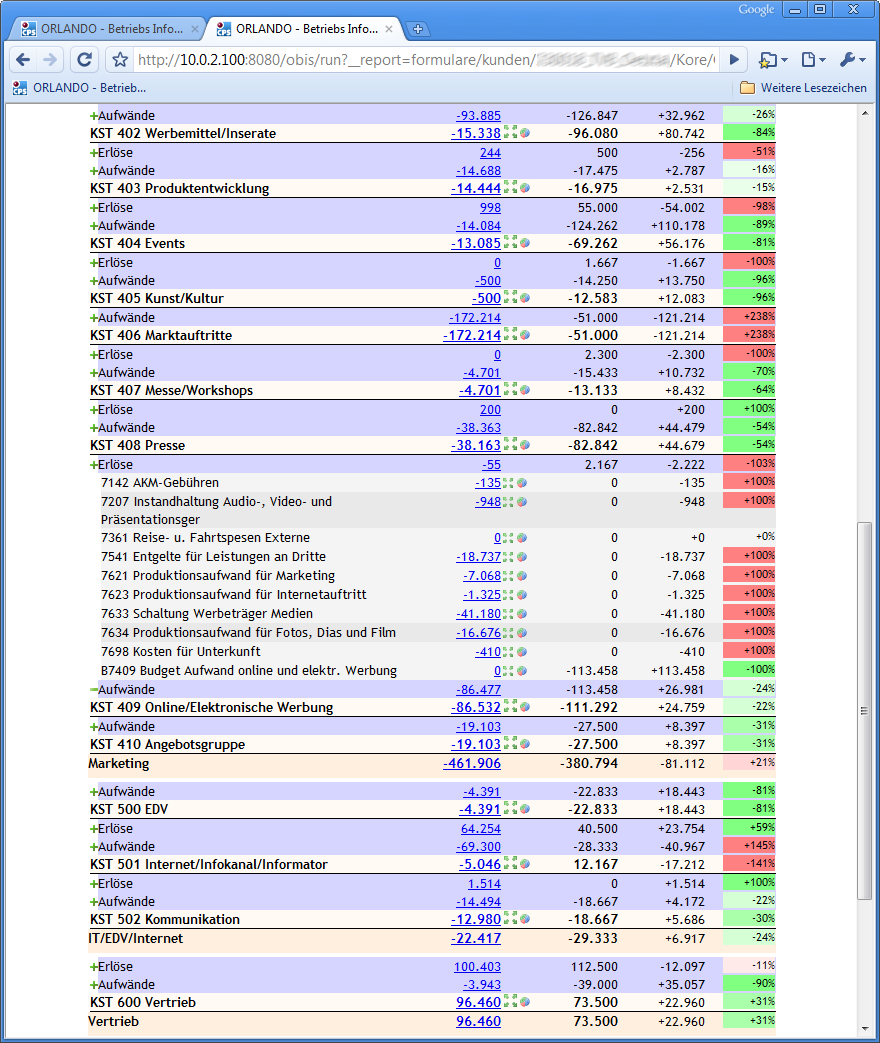Open the page menu dropdown
880x1043 pixels.
813,60
